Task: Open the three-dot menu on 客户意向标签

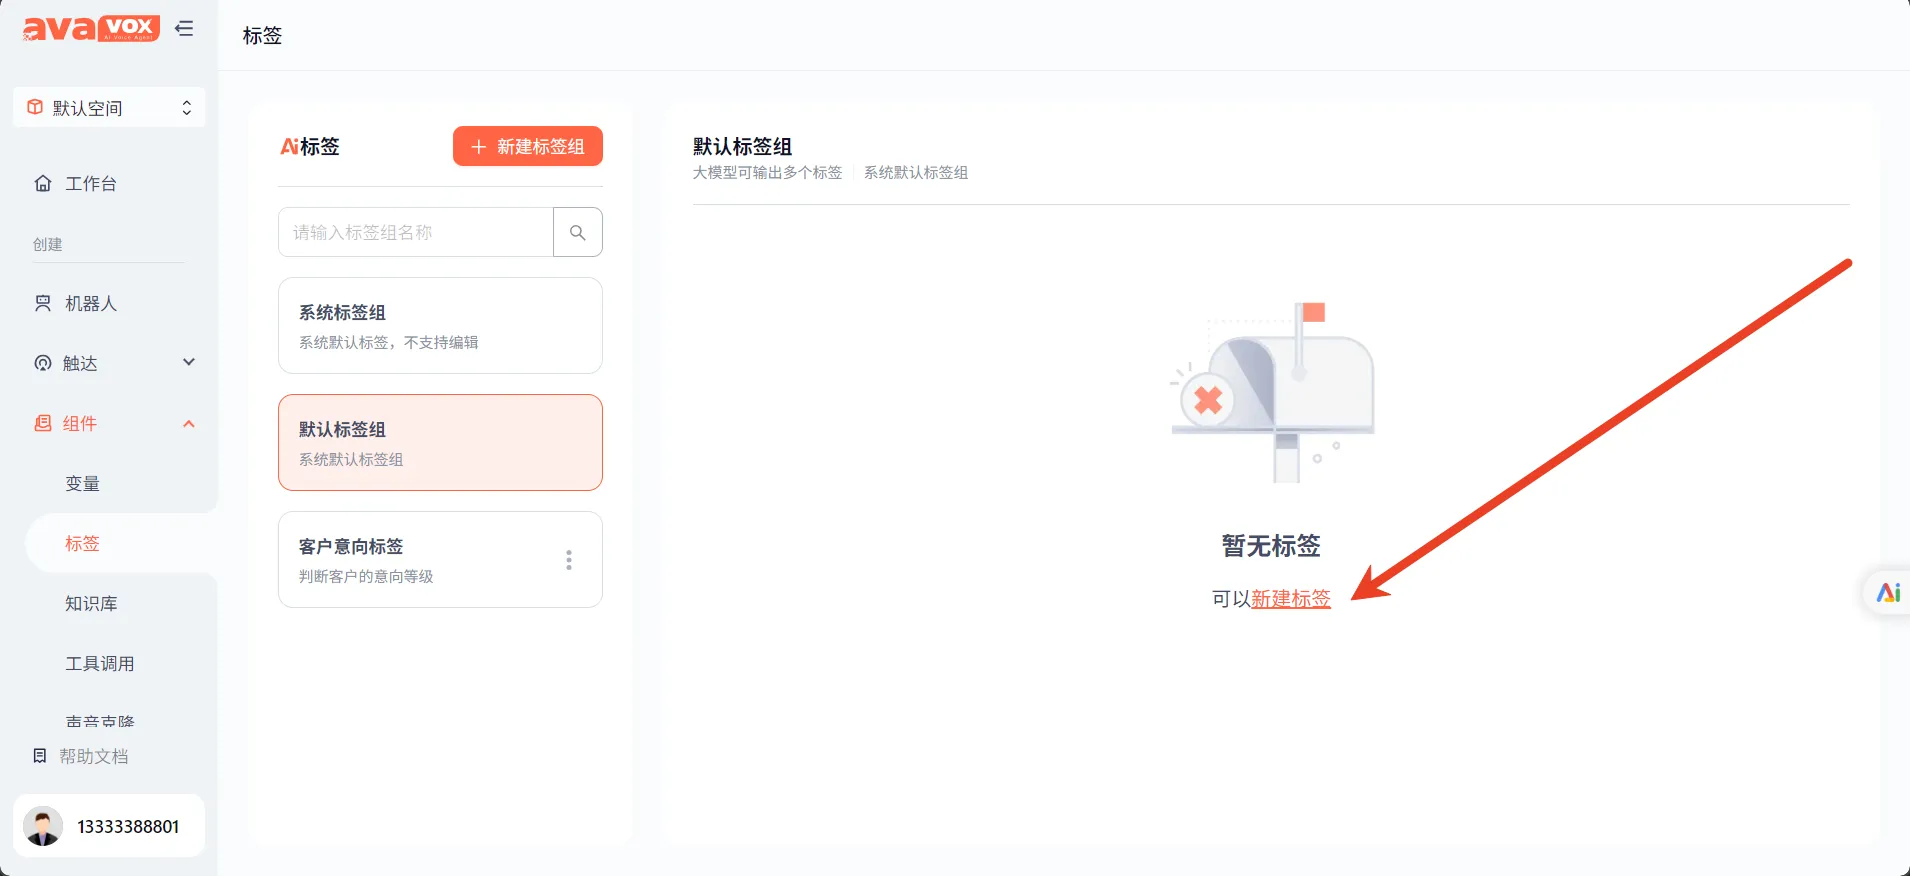Action: pyautogui.click(x=569, y=560)
